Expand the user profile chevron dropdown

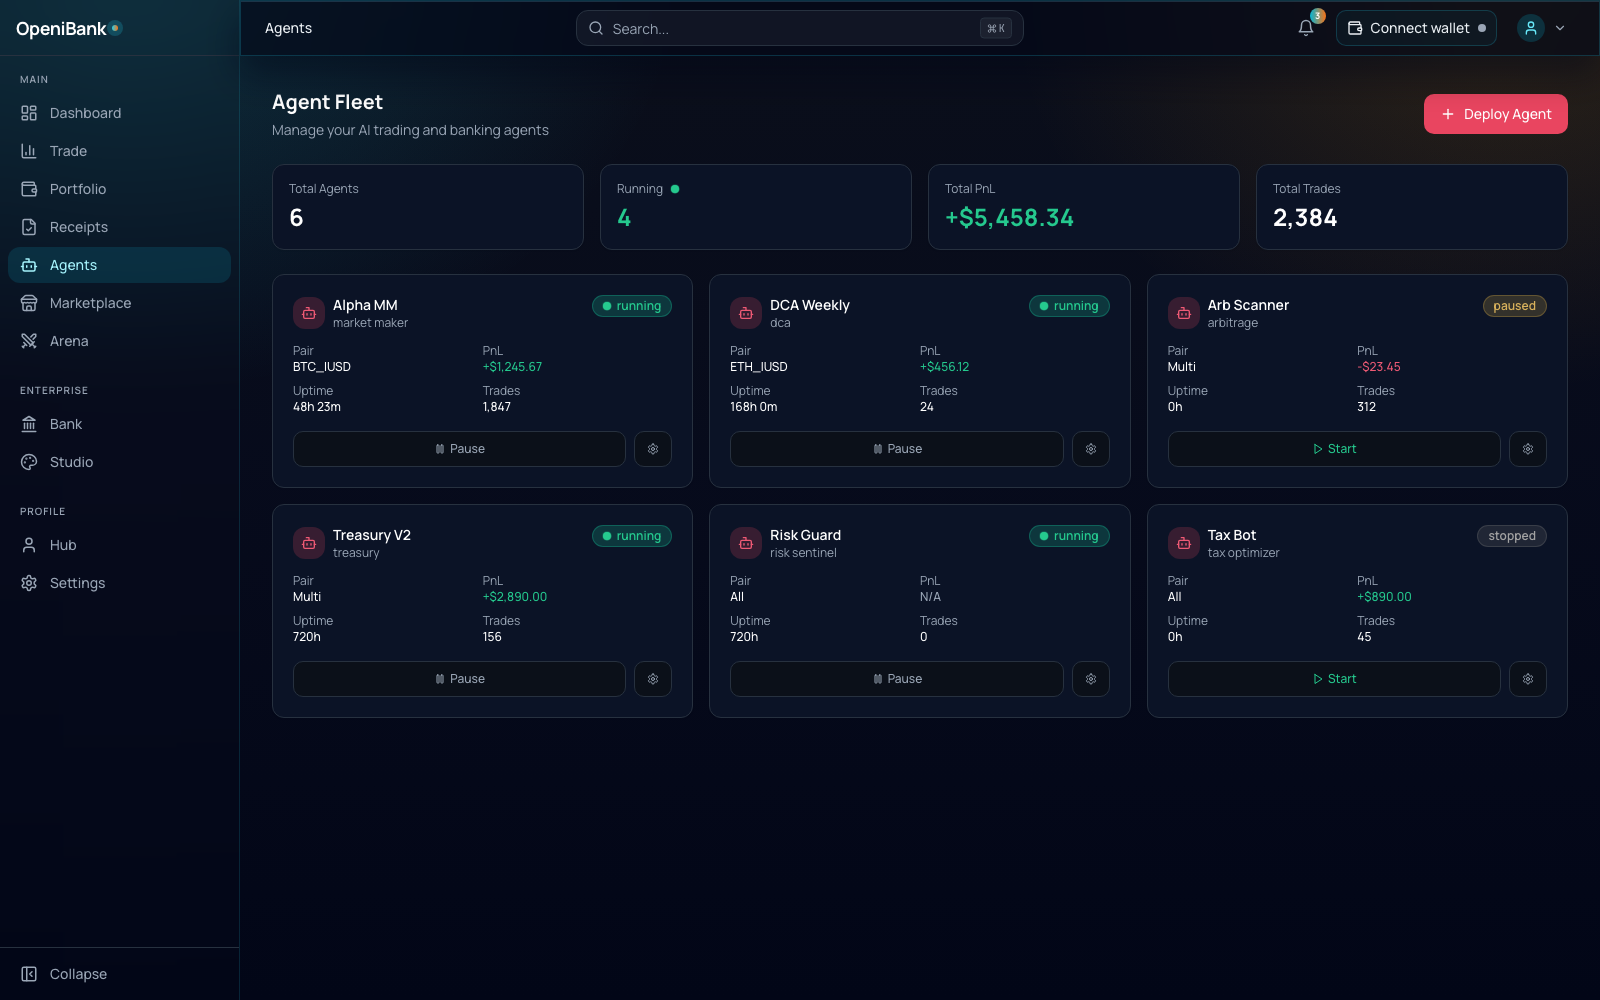pos(1560,28)
